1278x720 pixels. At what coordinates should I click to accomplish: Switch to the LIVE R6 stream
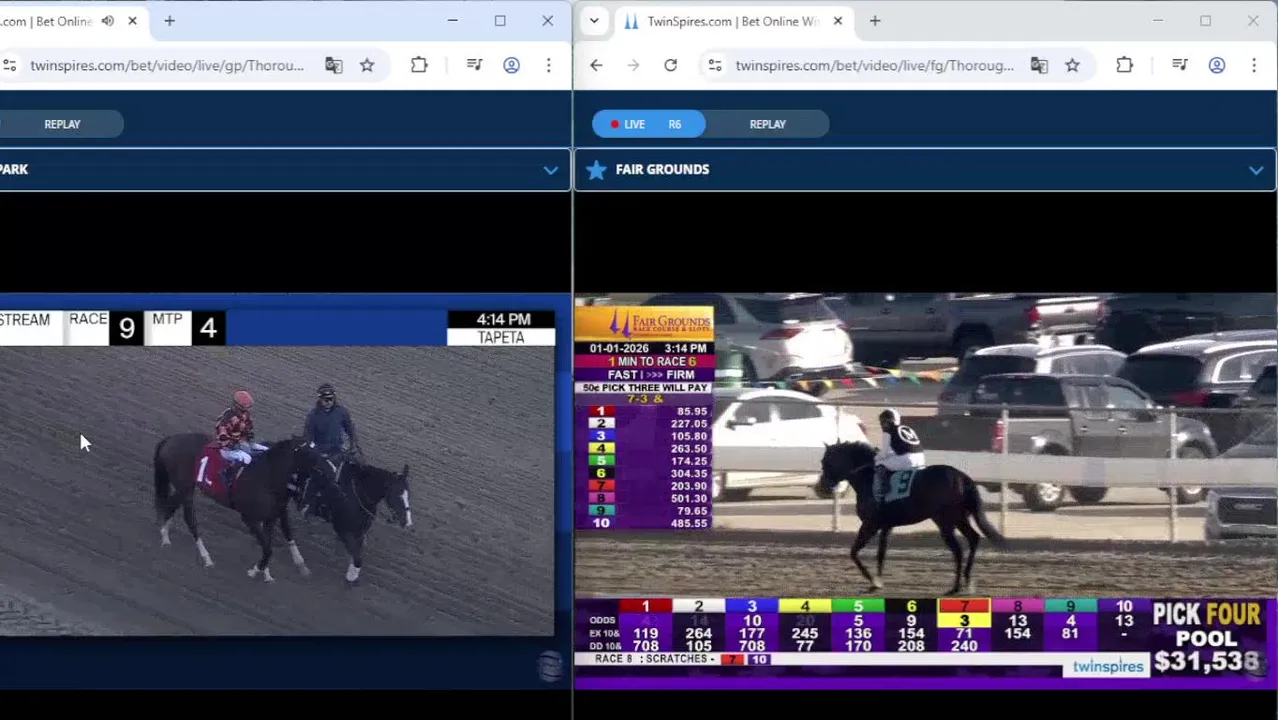pyautogui.click(x=648, y=124)
